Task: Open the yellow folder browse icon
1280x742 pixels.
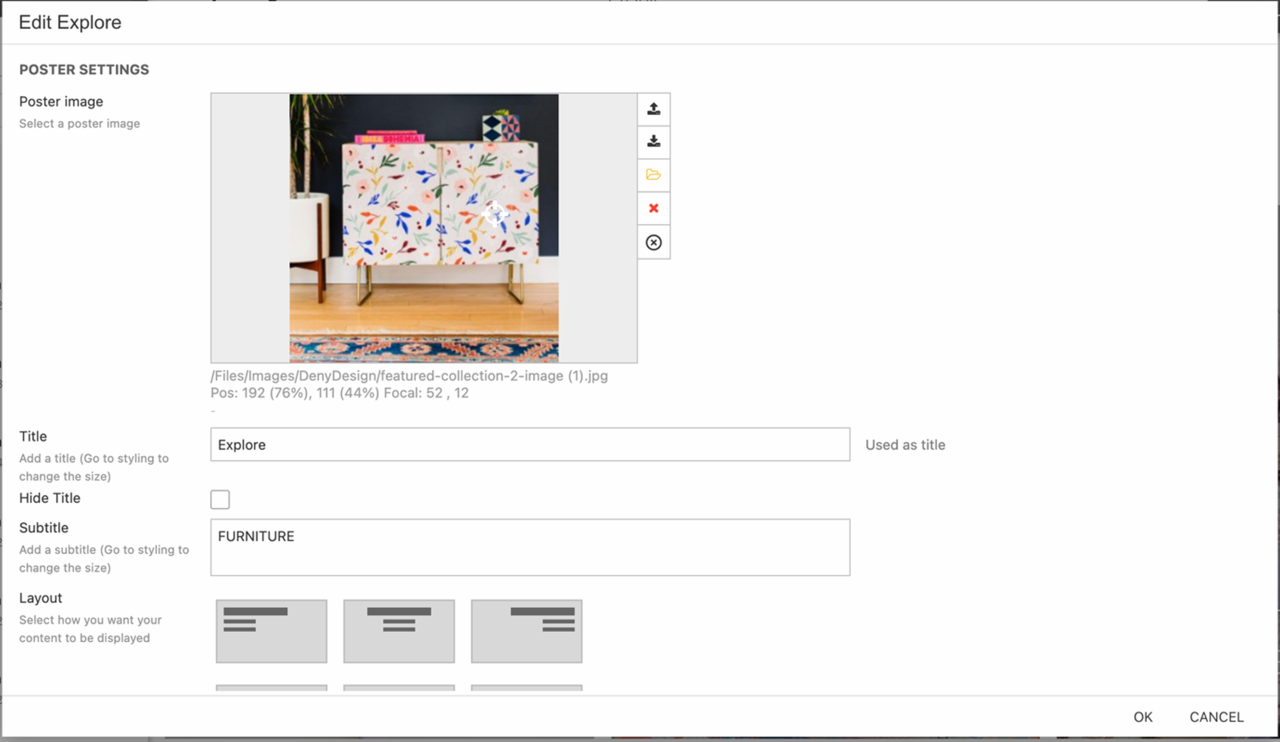Action: [x=654, y=175]
